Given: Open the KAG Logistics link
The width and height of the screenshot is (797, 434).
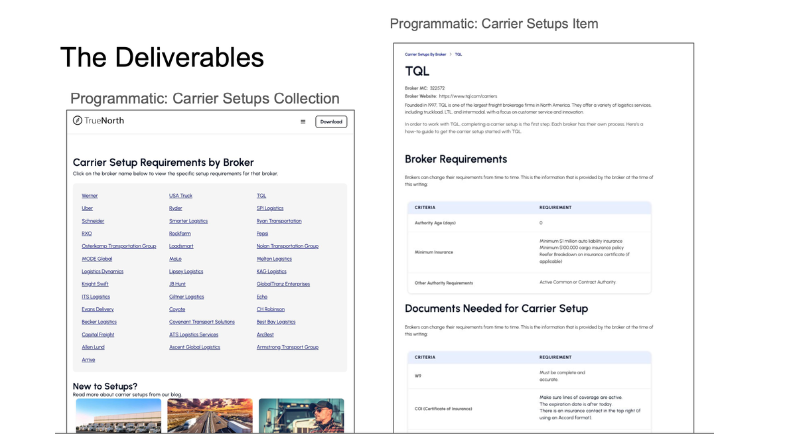Looking at the screenshot, I should (271, 271).
